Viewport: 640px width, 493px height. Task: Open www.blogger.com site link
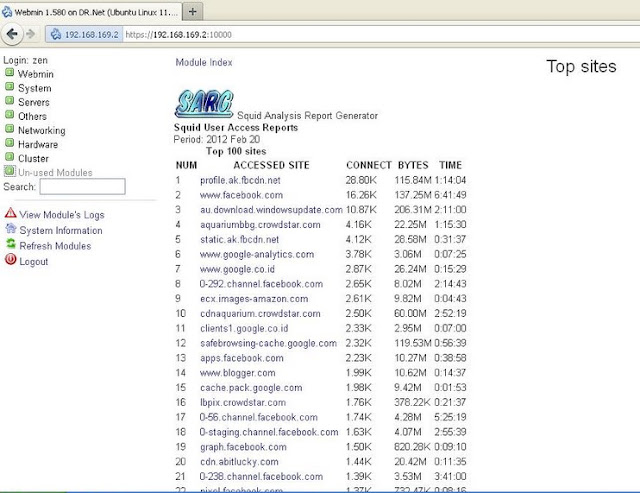point(238,373)
